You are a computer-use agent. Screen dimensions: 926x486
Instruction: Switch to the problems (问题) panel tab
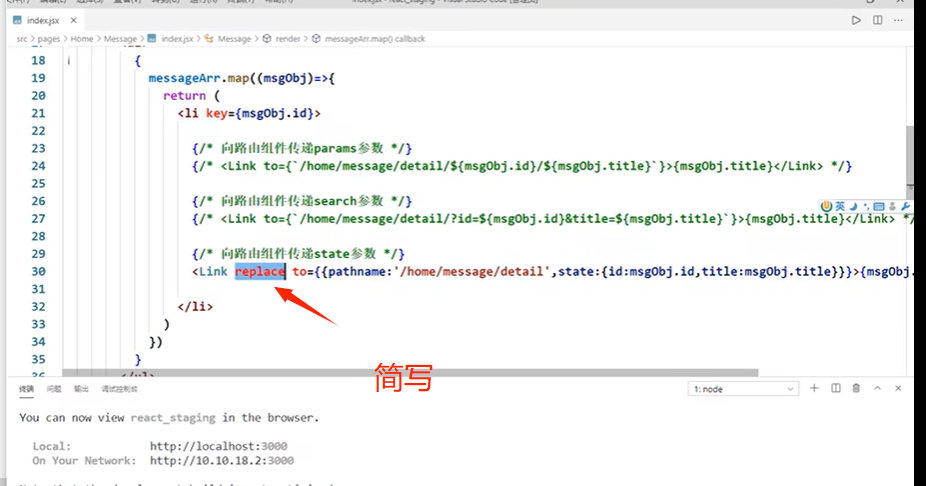(x=54, y=389)
